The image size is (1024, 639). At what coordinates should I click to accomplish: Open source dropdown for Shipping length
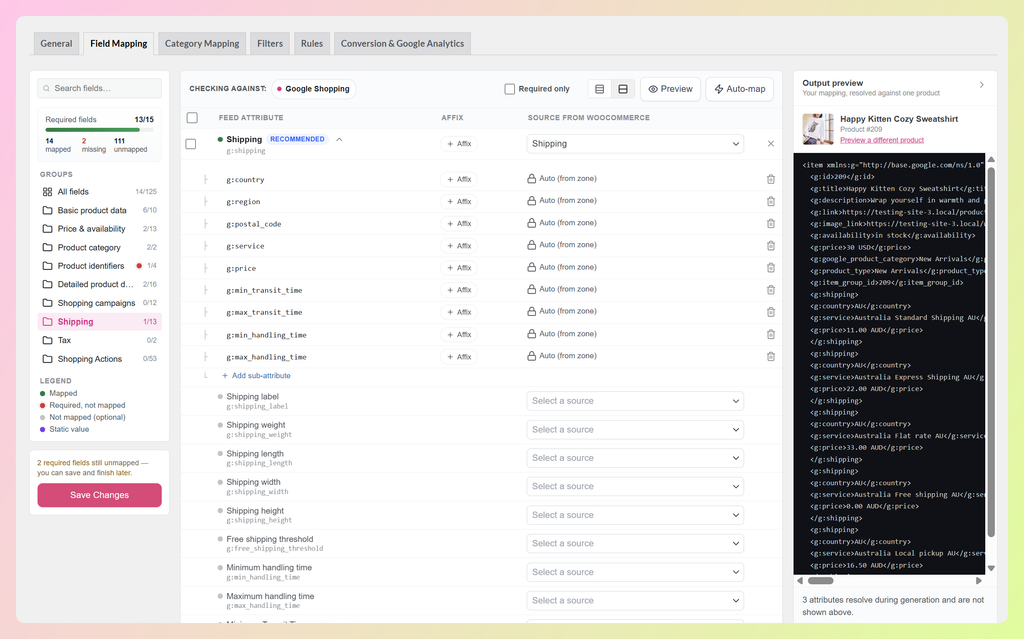coord(635,458)
